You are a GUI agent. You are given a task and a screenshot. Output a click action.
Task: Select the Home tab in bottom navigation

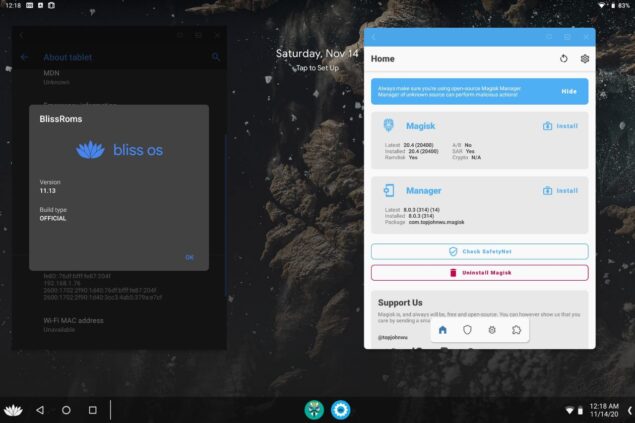coord(443,329)
